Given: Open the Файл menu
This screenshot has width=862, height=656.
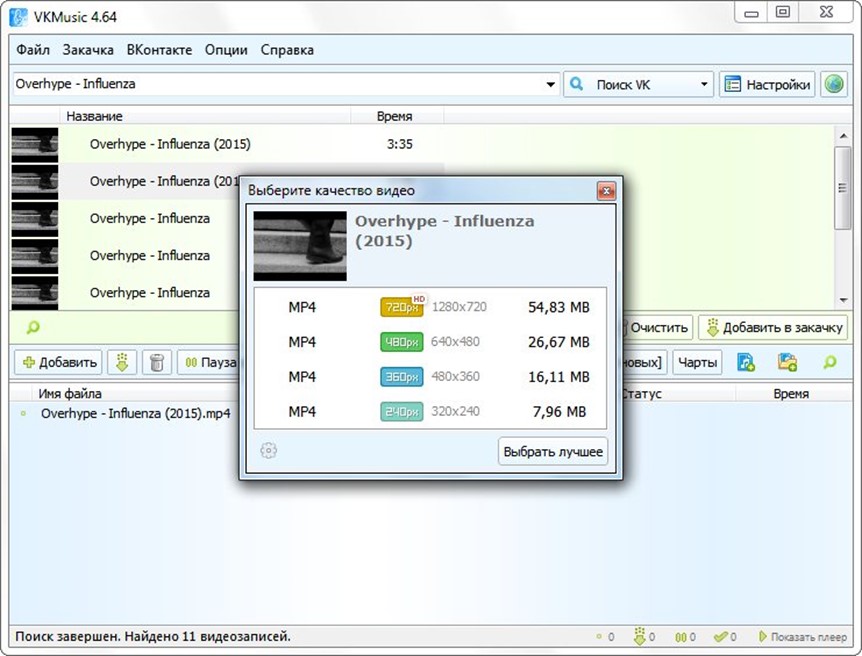Looking at the screenshot, I should coord(32,50).
